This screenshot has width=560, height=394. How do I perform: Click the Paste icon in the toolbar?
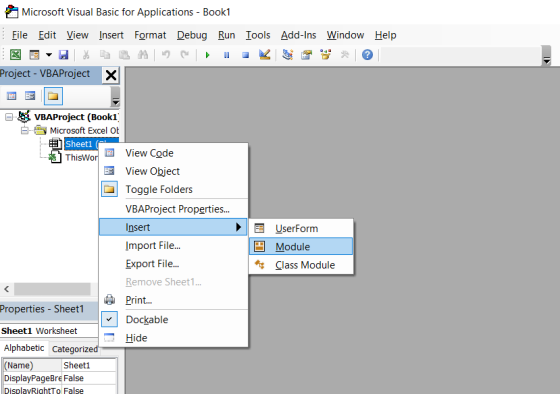[x=124, y=55]
